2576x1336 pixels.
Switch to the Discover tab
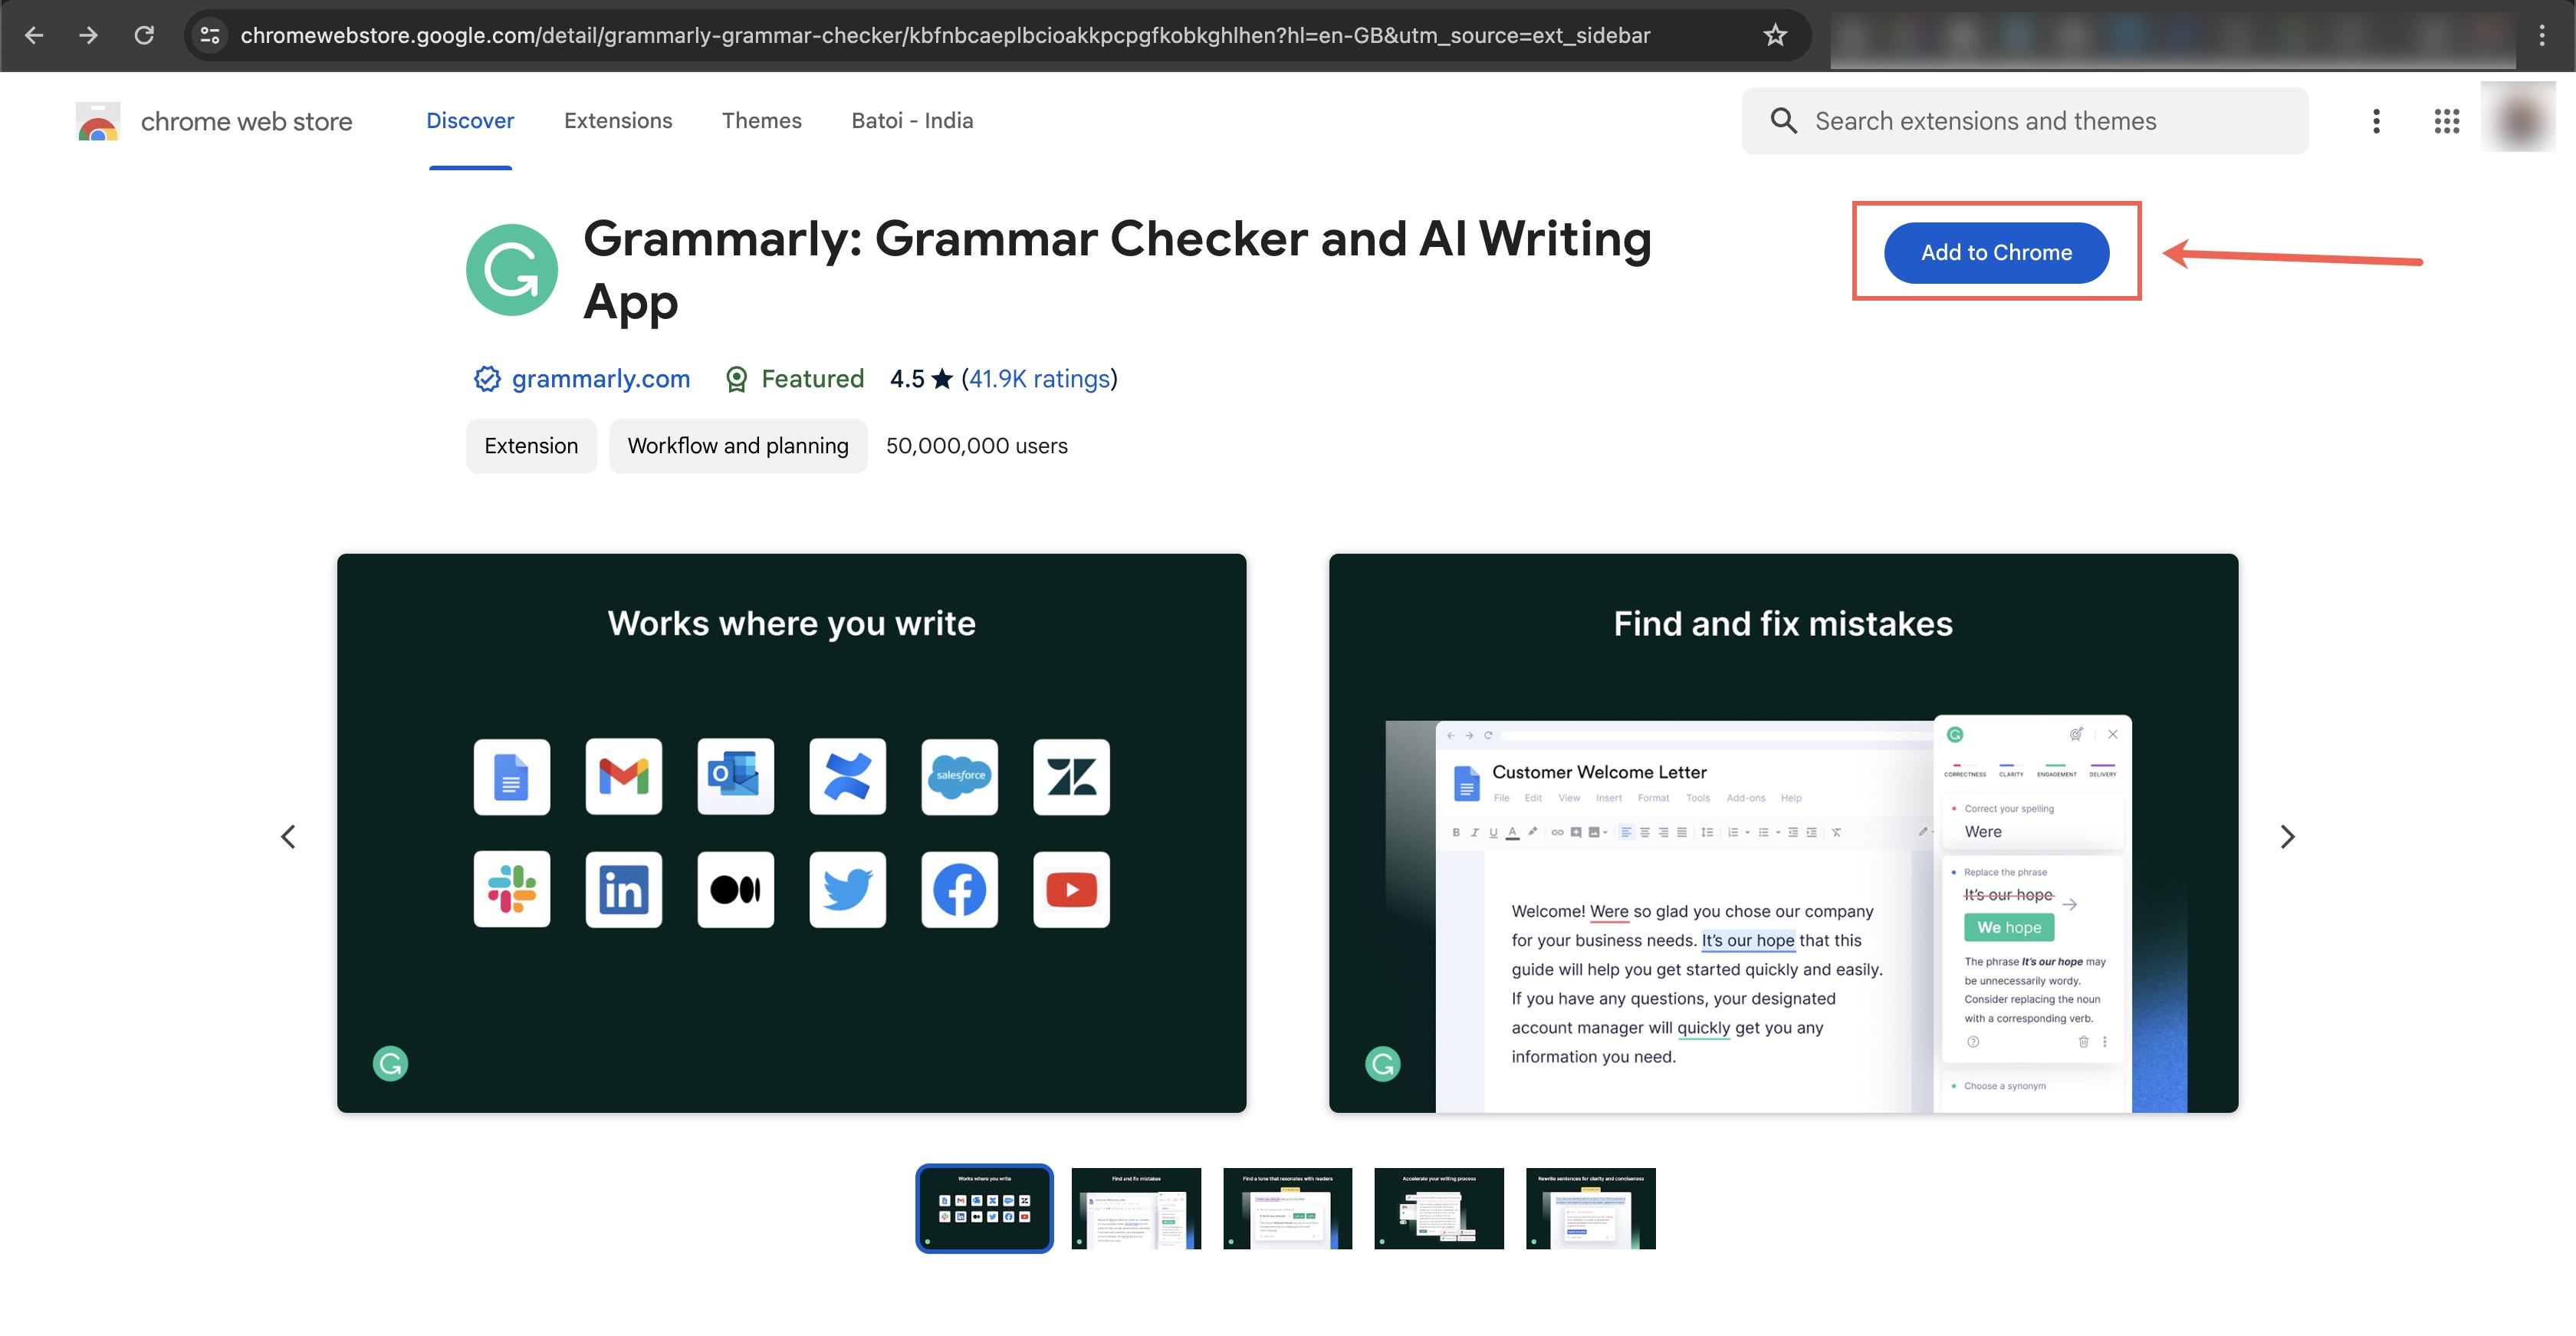click(x=470, y=120)
